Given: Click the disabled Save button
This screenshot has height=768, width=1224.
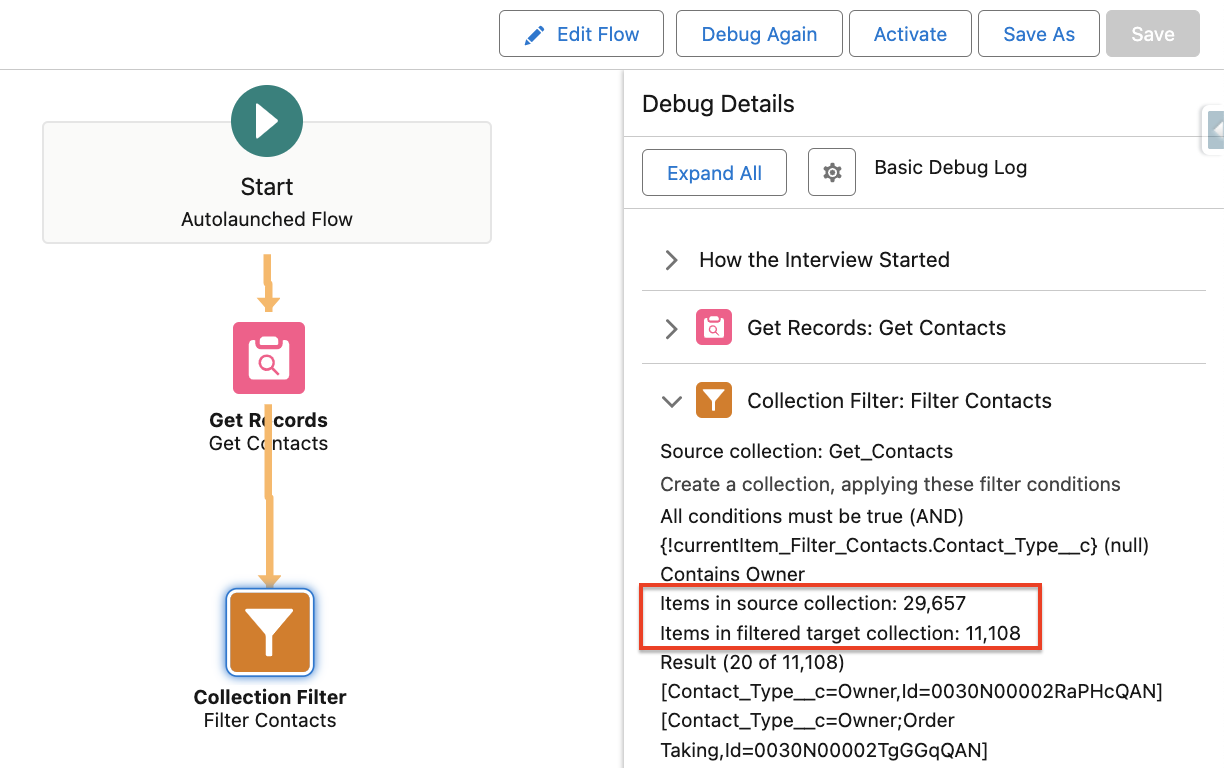Looking at the screenshot, I should [x=1152, y=33].
